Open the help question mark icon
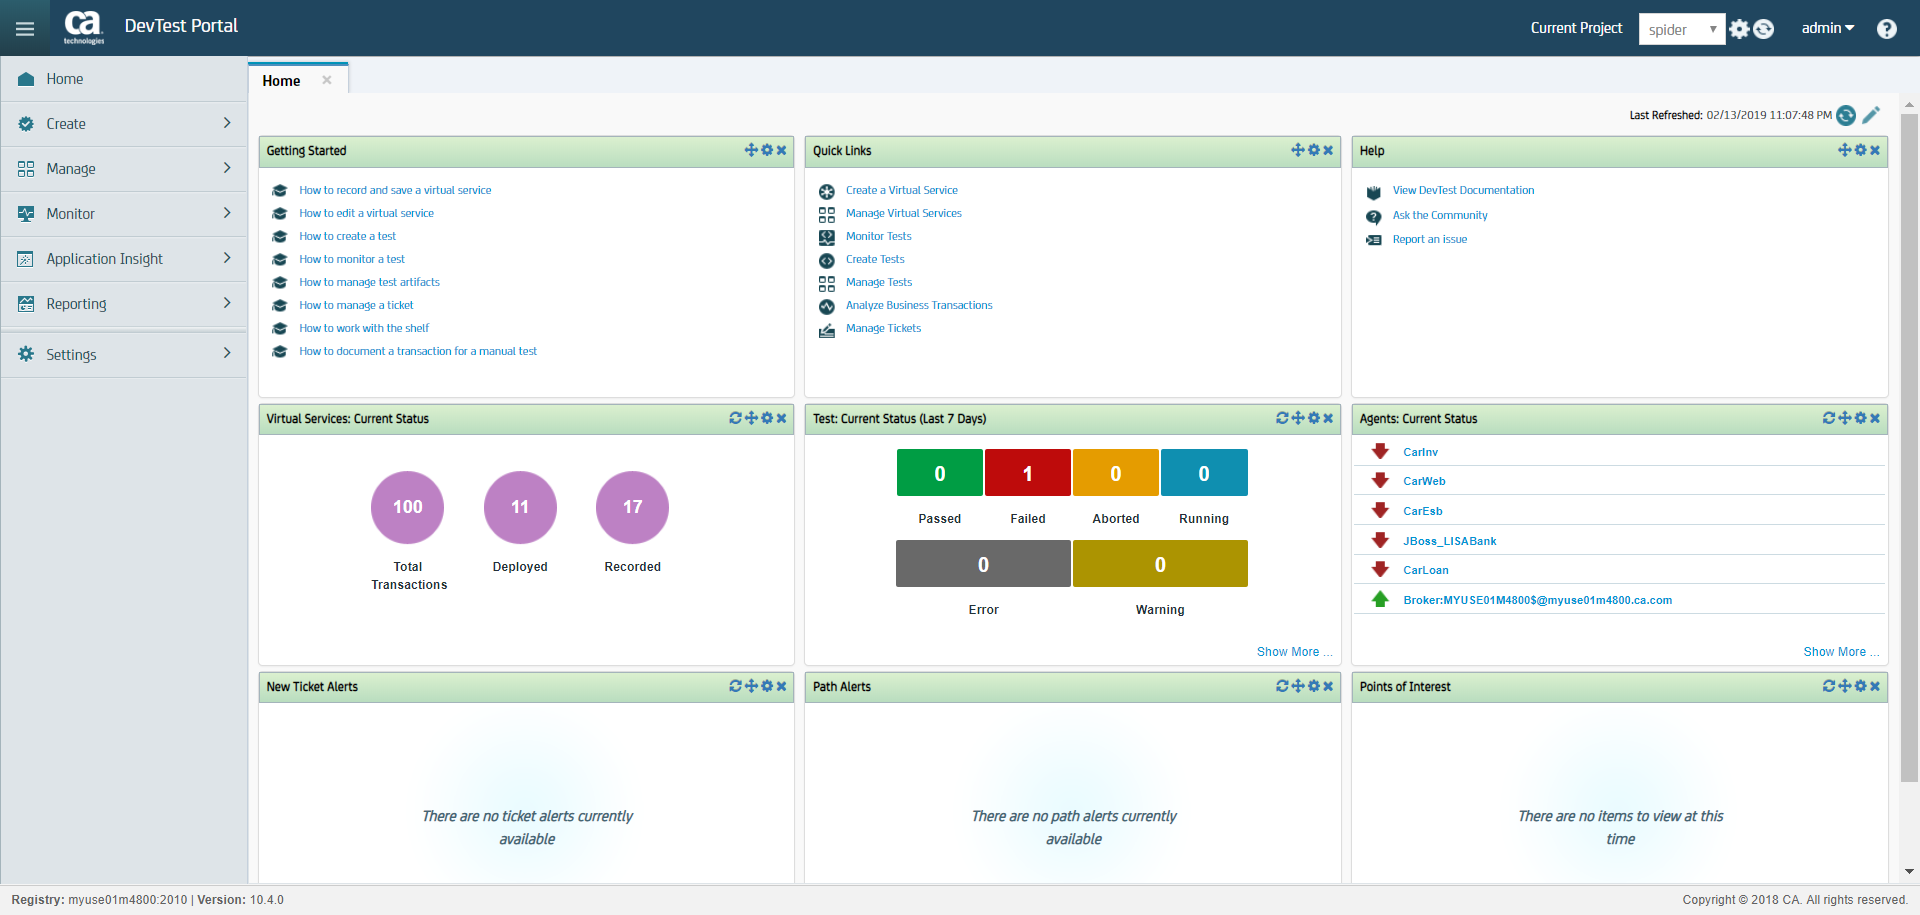The width and height of the screenshot is (1920, 915). pyautogui.click(x=1886, y=29)
